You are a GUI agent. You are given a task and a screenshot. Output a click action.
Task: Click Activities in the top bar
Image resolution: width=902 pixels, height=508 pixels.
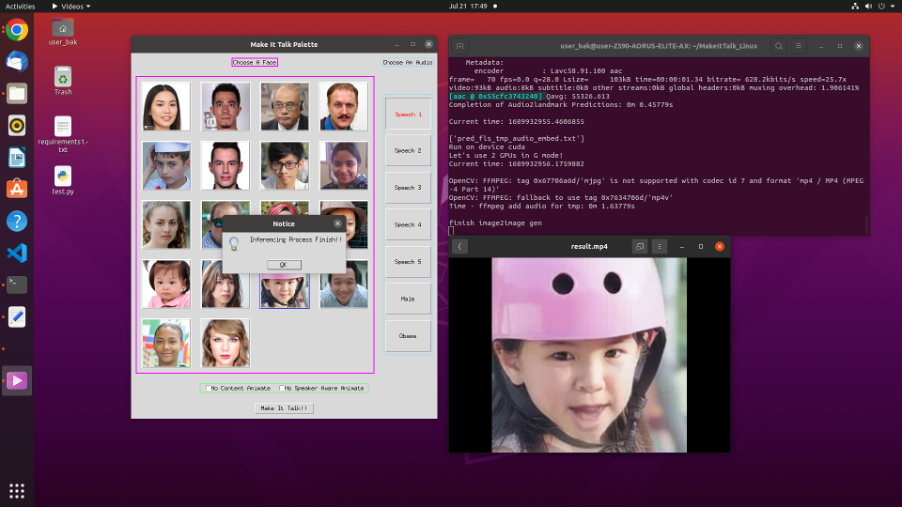(20, 6)
